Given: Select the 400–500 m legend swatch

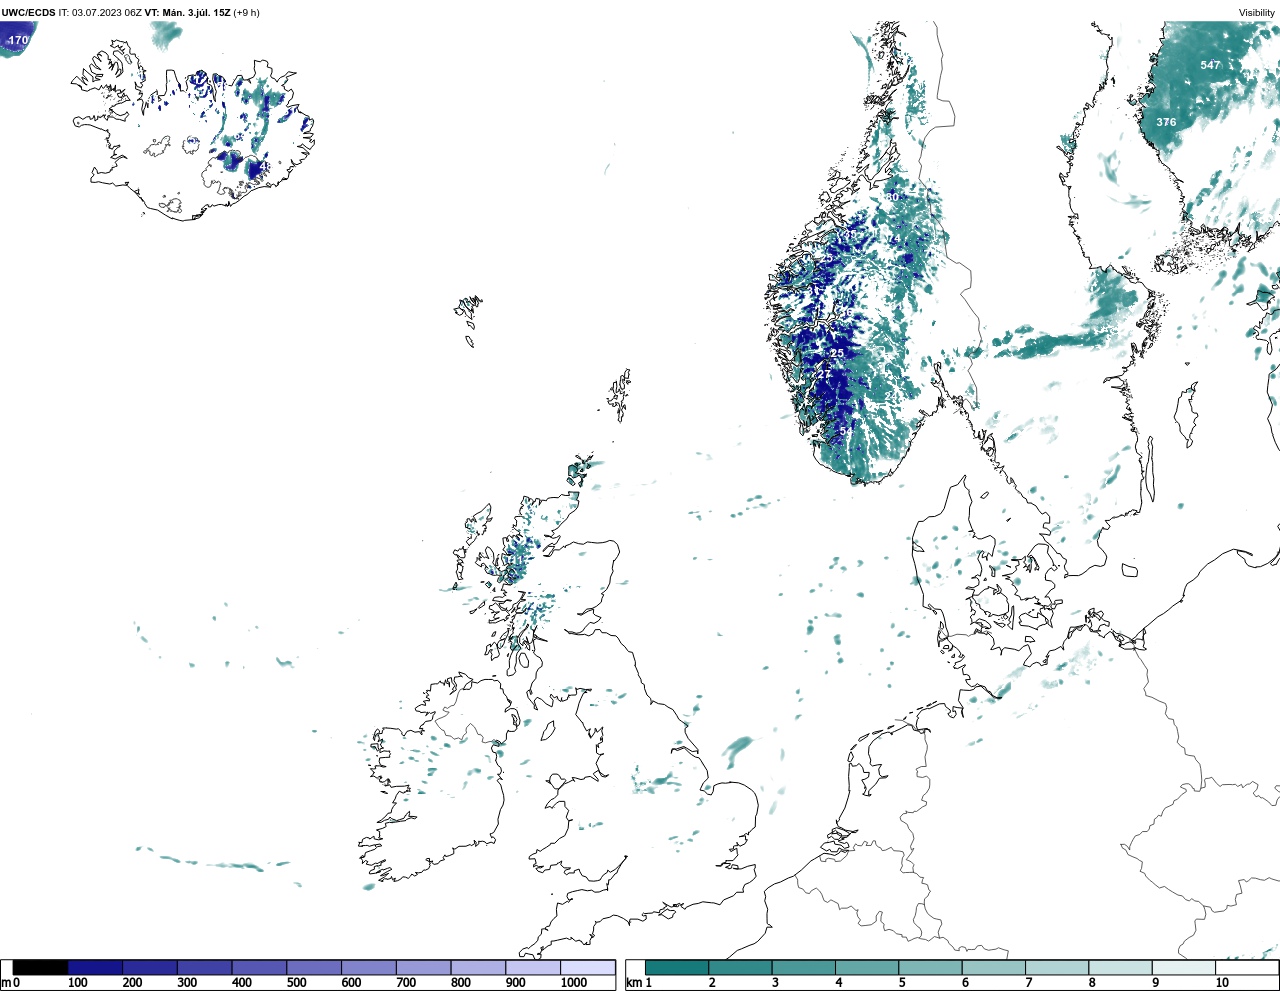Looking at the screenshot, I should pos(259,967).
